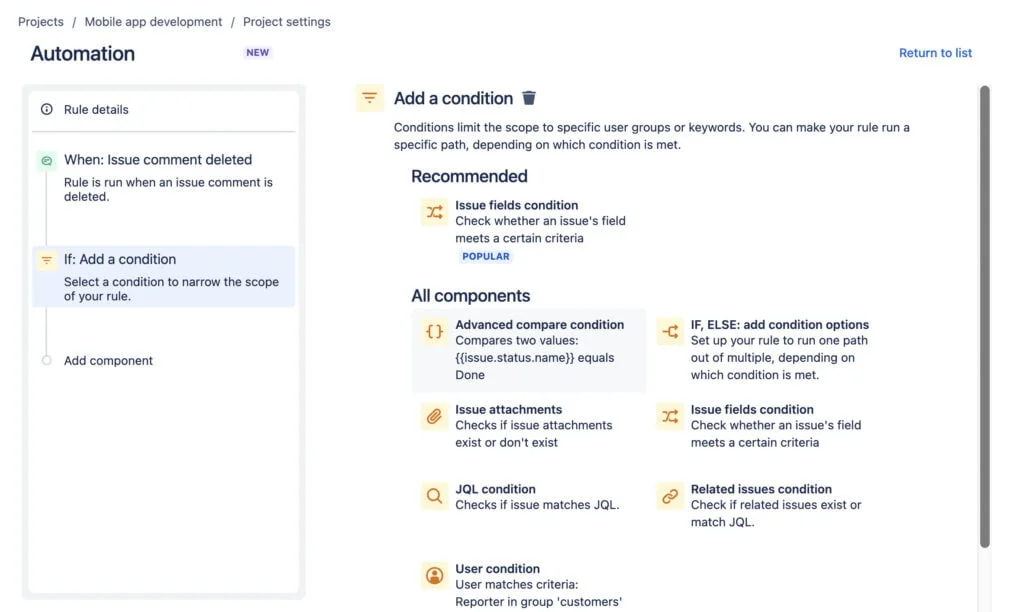Click the All components section heading

pyautogui.click(x=470, y=296)
